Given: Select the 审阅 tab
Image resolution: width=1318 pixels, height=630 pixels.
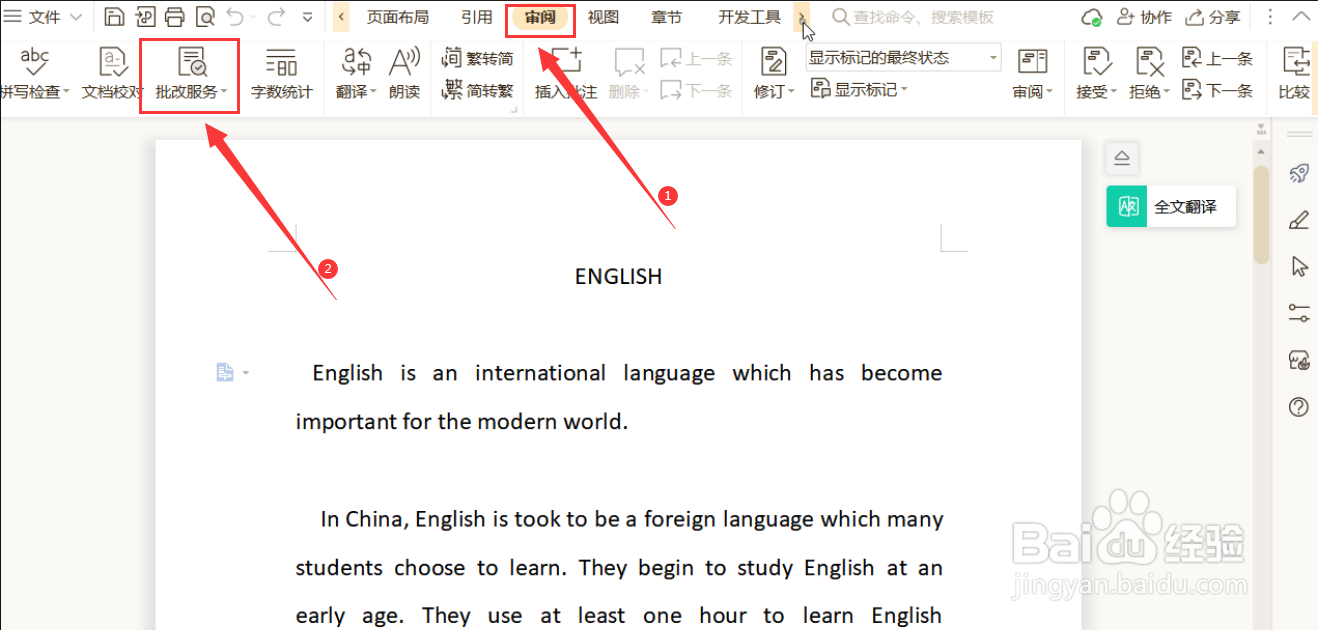Looking at the screenshot, I should coord(541,17).
